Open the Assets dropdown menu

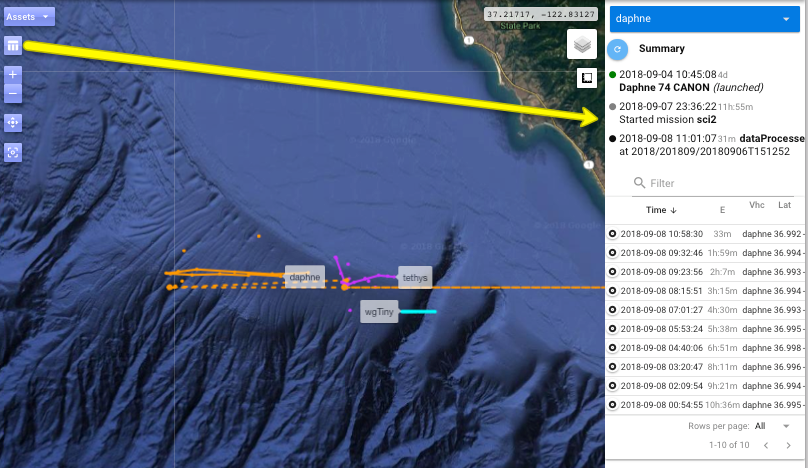click(x=28, y=17)
